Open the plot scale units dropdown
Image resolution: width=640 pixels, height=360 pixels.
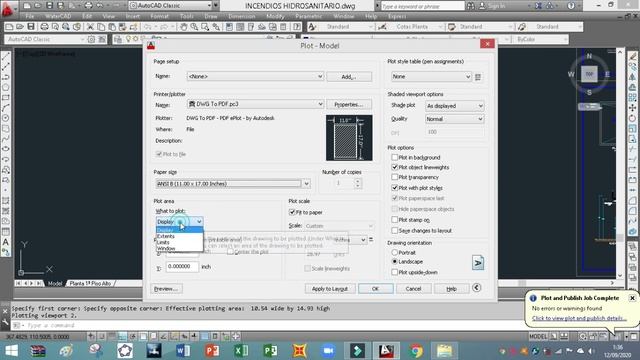[x=362, y=240]
